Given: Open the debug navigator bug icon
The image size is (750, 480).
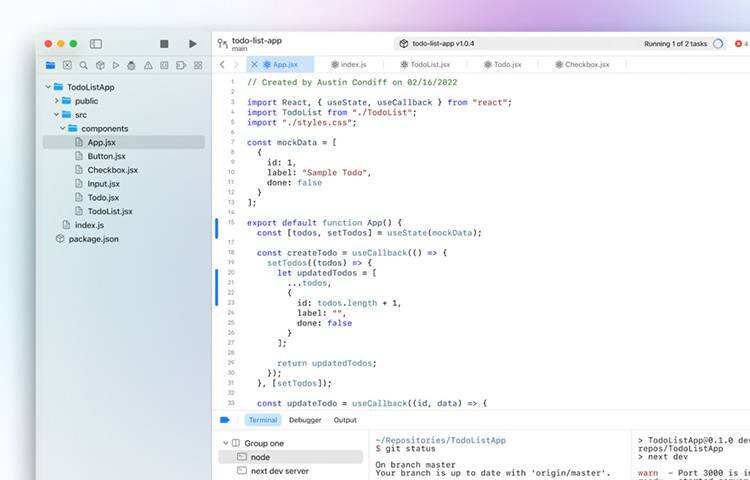Looking at the screenshot, I should [x=131, y=65].
